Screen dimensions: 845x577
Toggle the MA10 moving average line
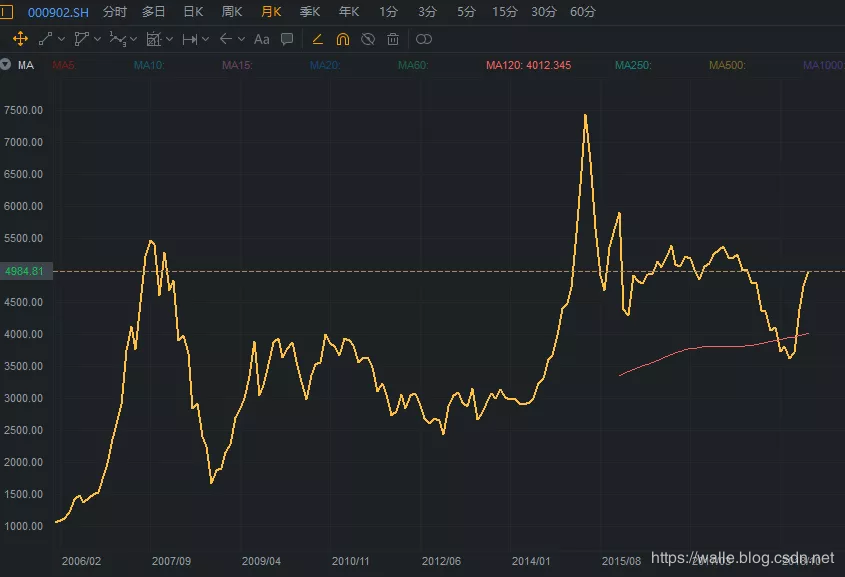(149, 65)
